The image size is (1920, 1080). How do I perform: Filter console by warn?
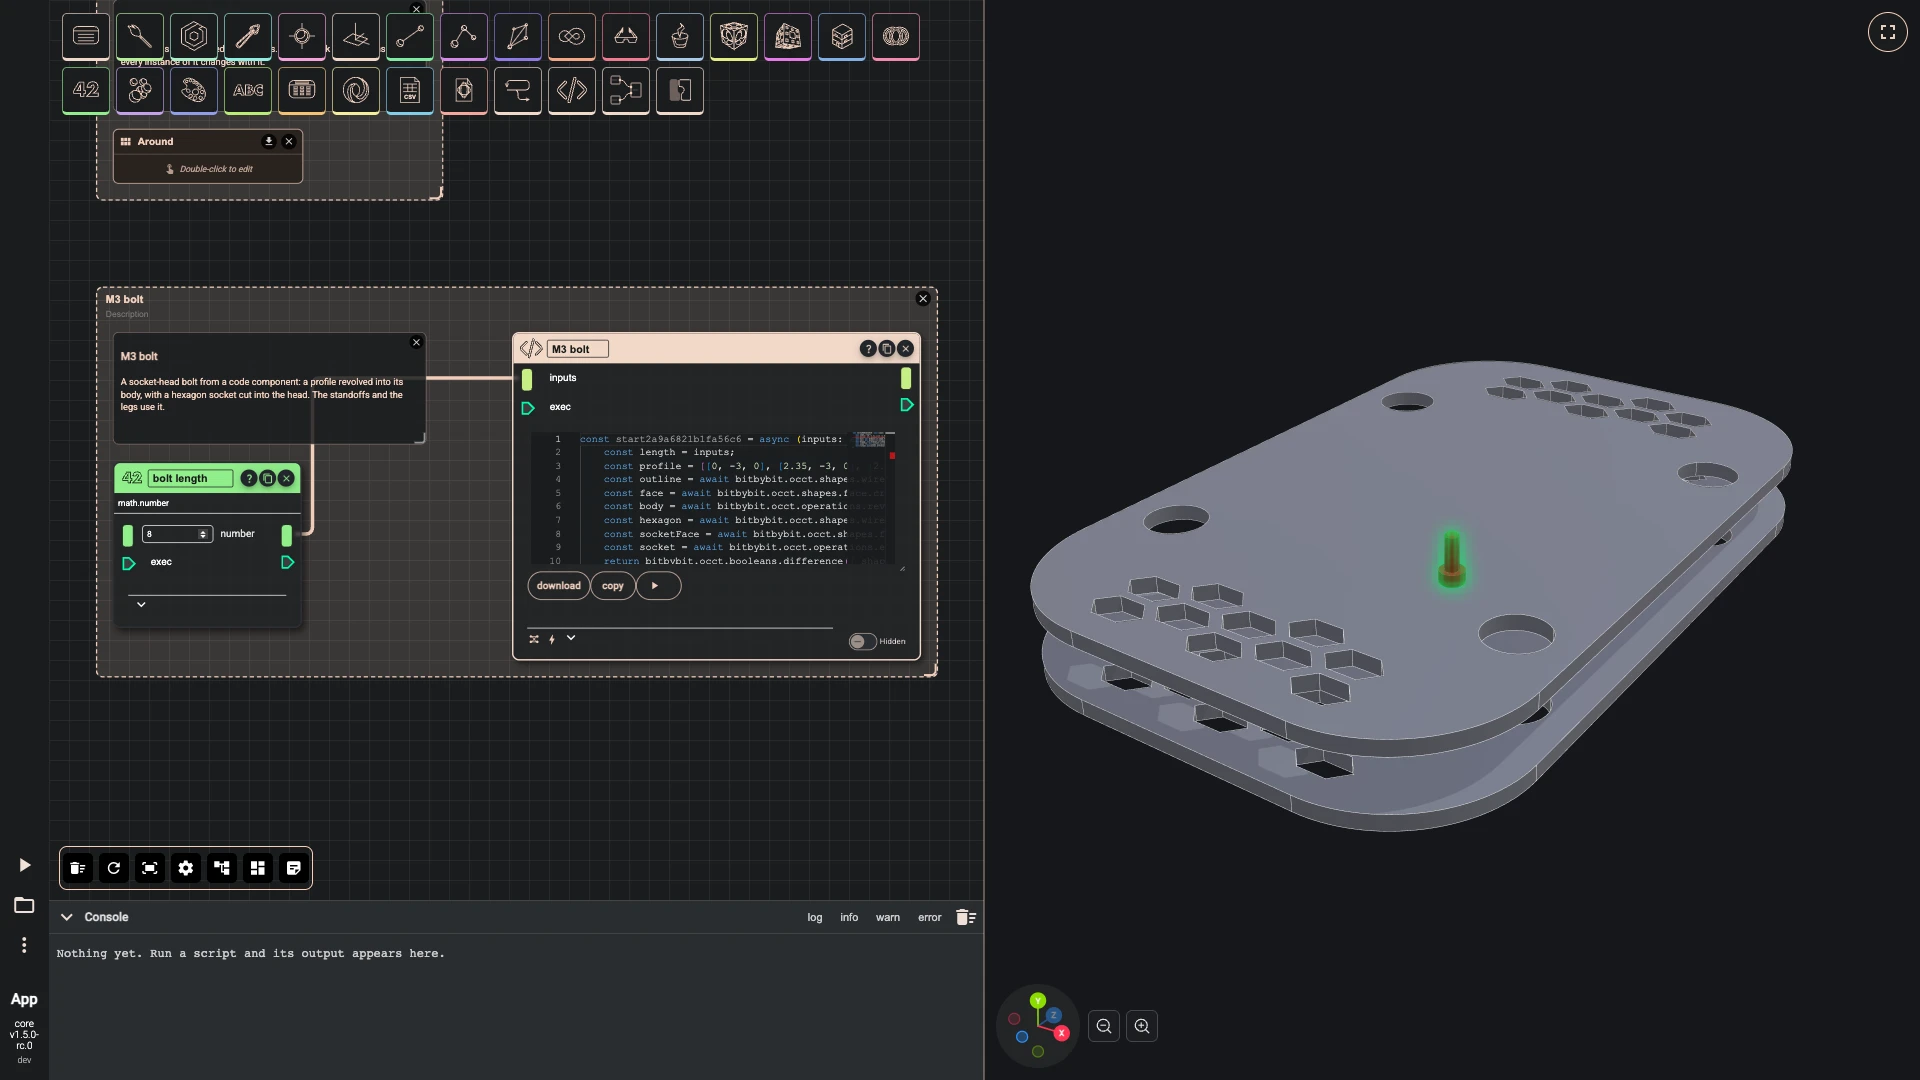tap(888, 917)
